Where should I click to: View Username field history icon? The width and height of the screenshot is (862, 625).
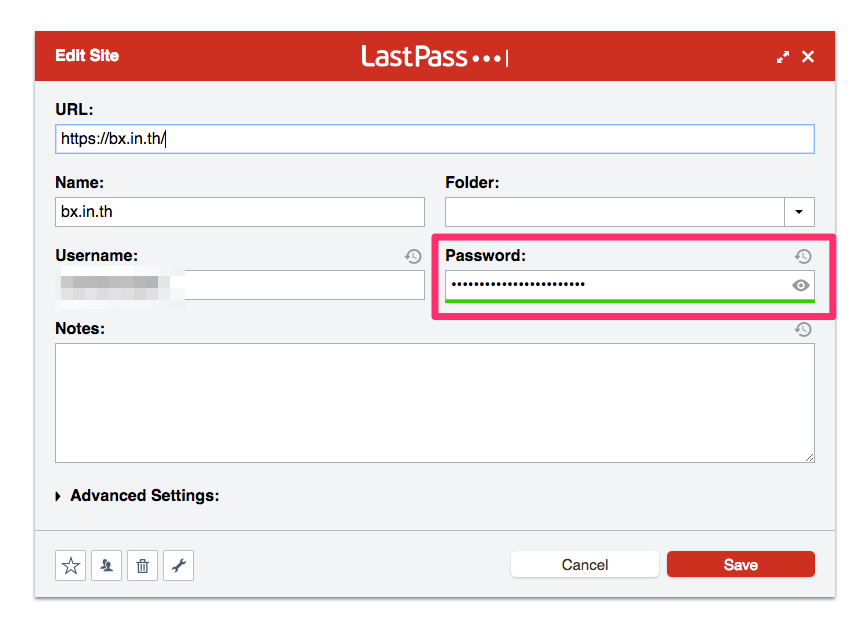[413, 257]
